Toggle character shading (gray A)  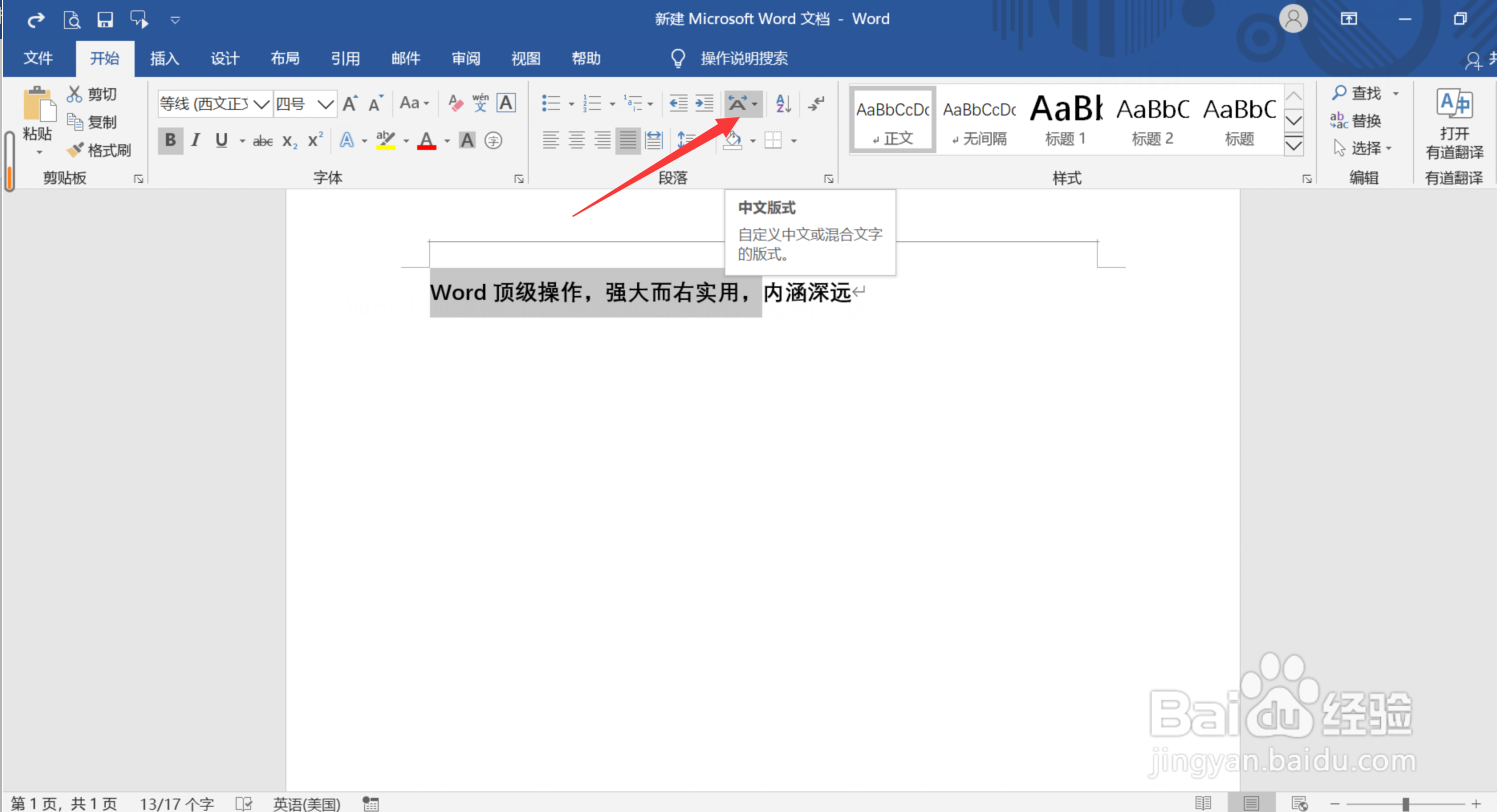467,141
